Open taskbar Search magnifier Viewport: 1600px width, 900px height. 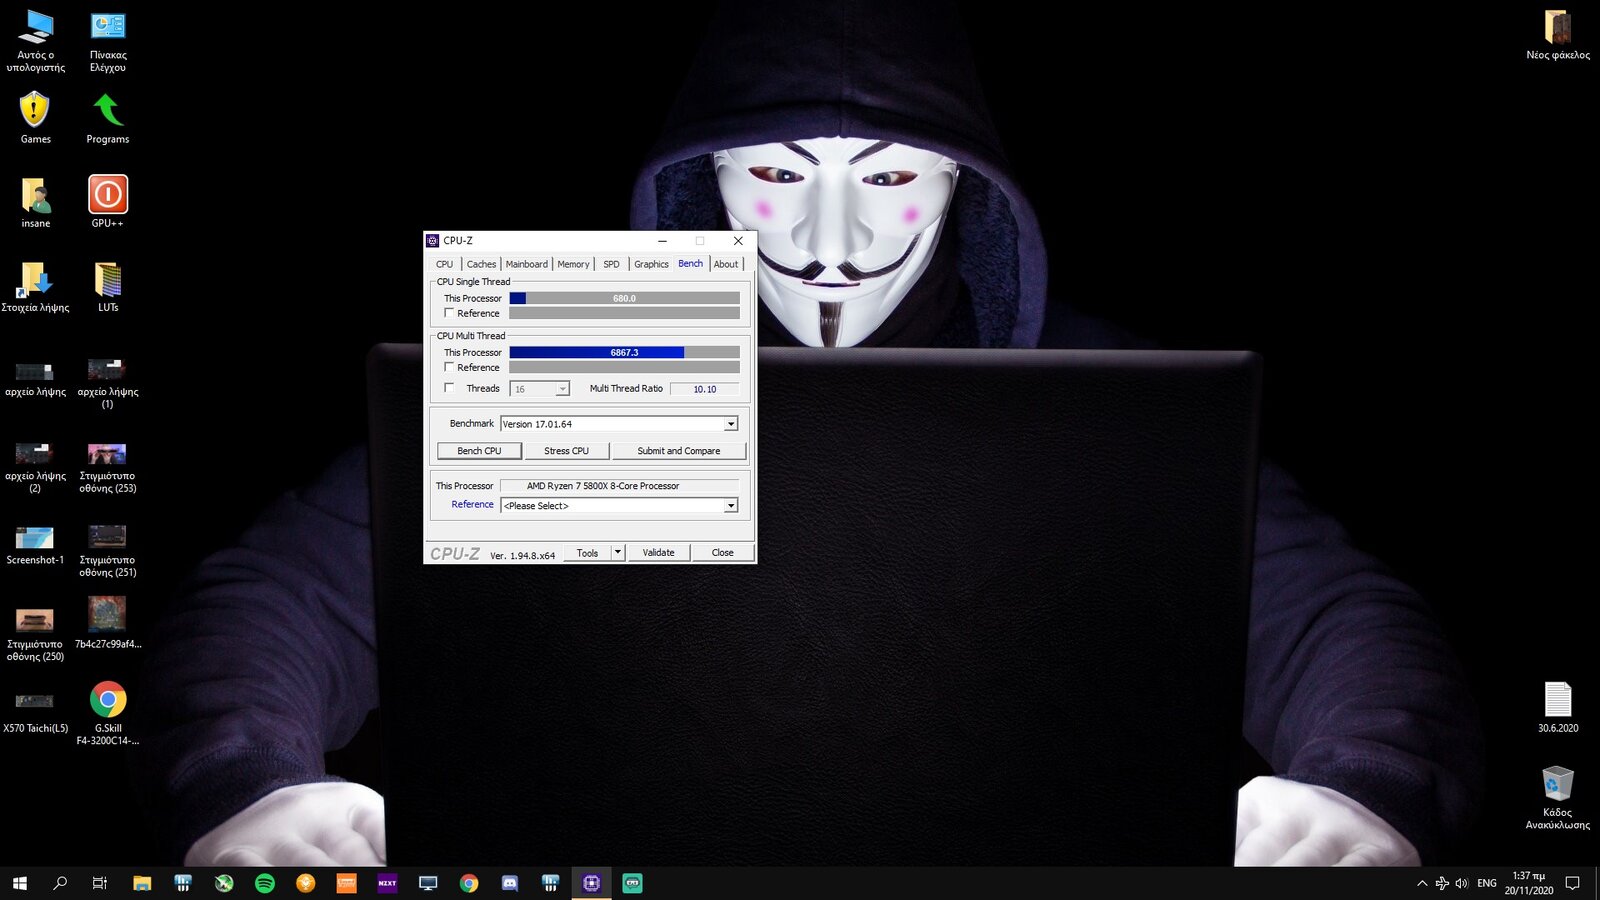point(60,883)
